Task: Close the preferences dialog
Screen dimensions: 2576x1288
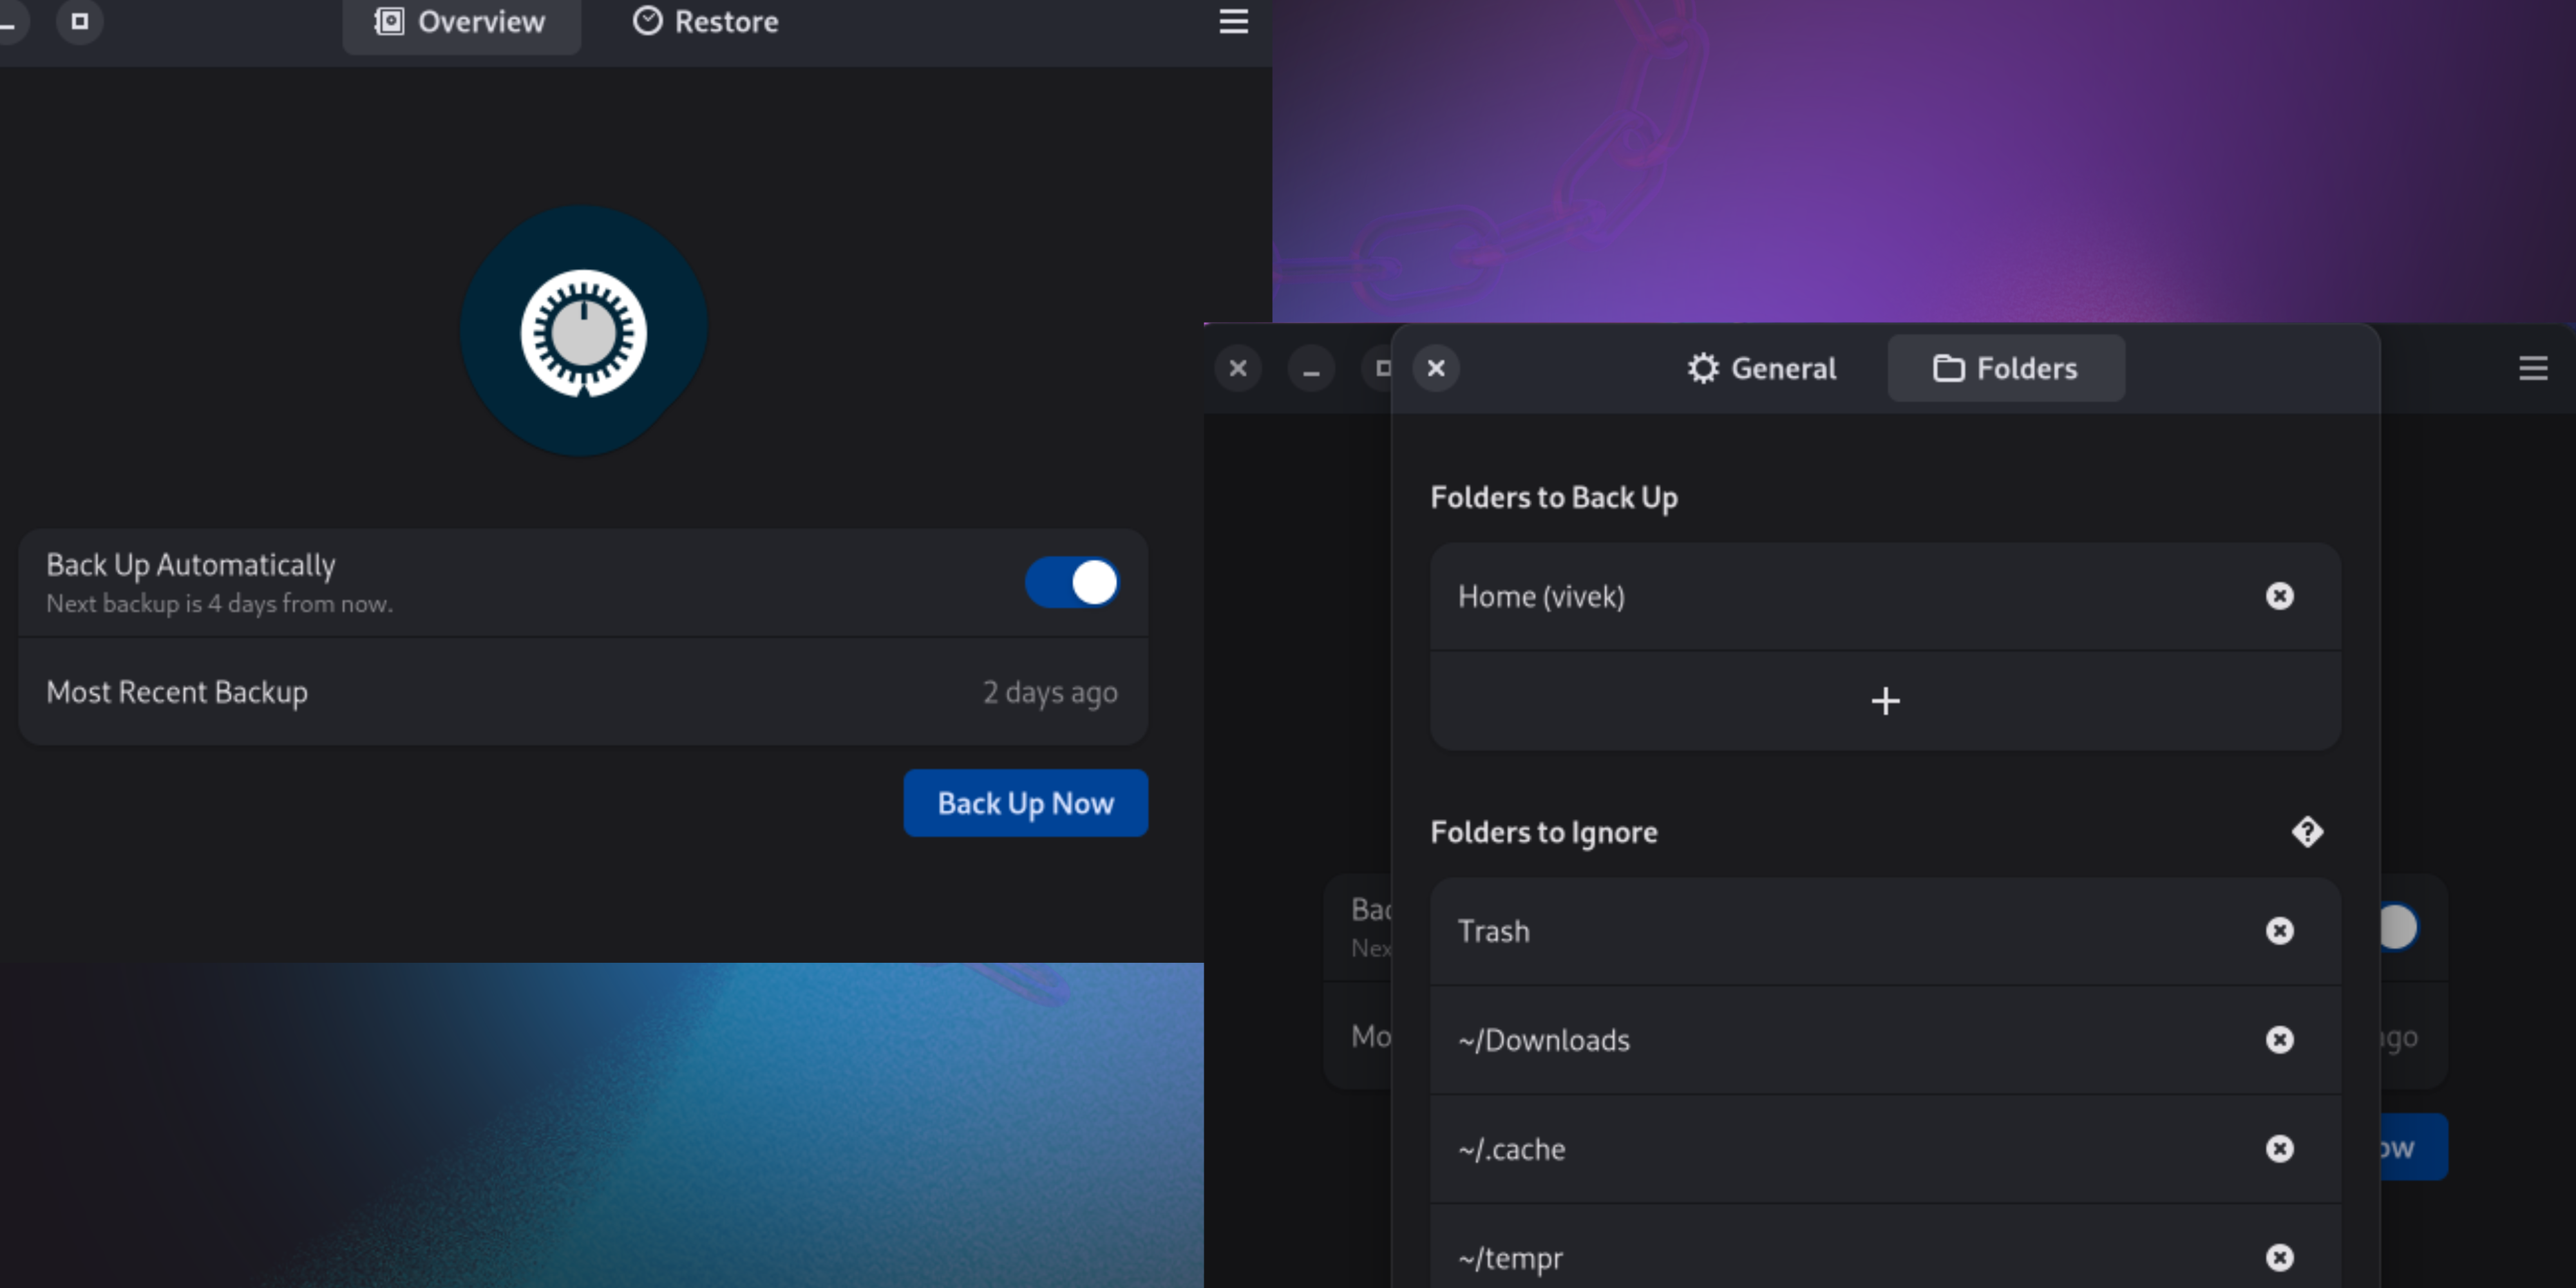Action: (x=1436, y=369)
